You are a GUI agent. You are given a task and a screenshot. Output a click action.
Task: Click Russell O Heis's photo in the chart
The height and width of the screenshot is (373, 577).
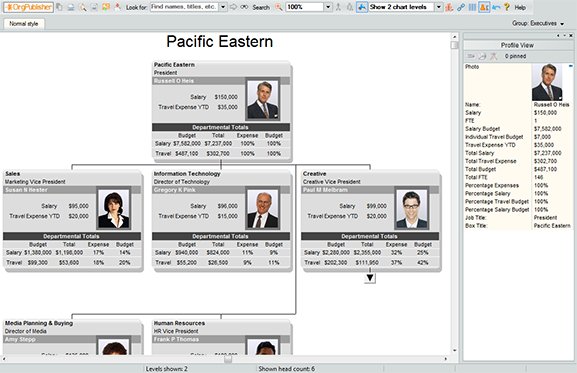263,99
